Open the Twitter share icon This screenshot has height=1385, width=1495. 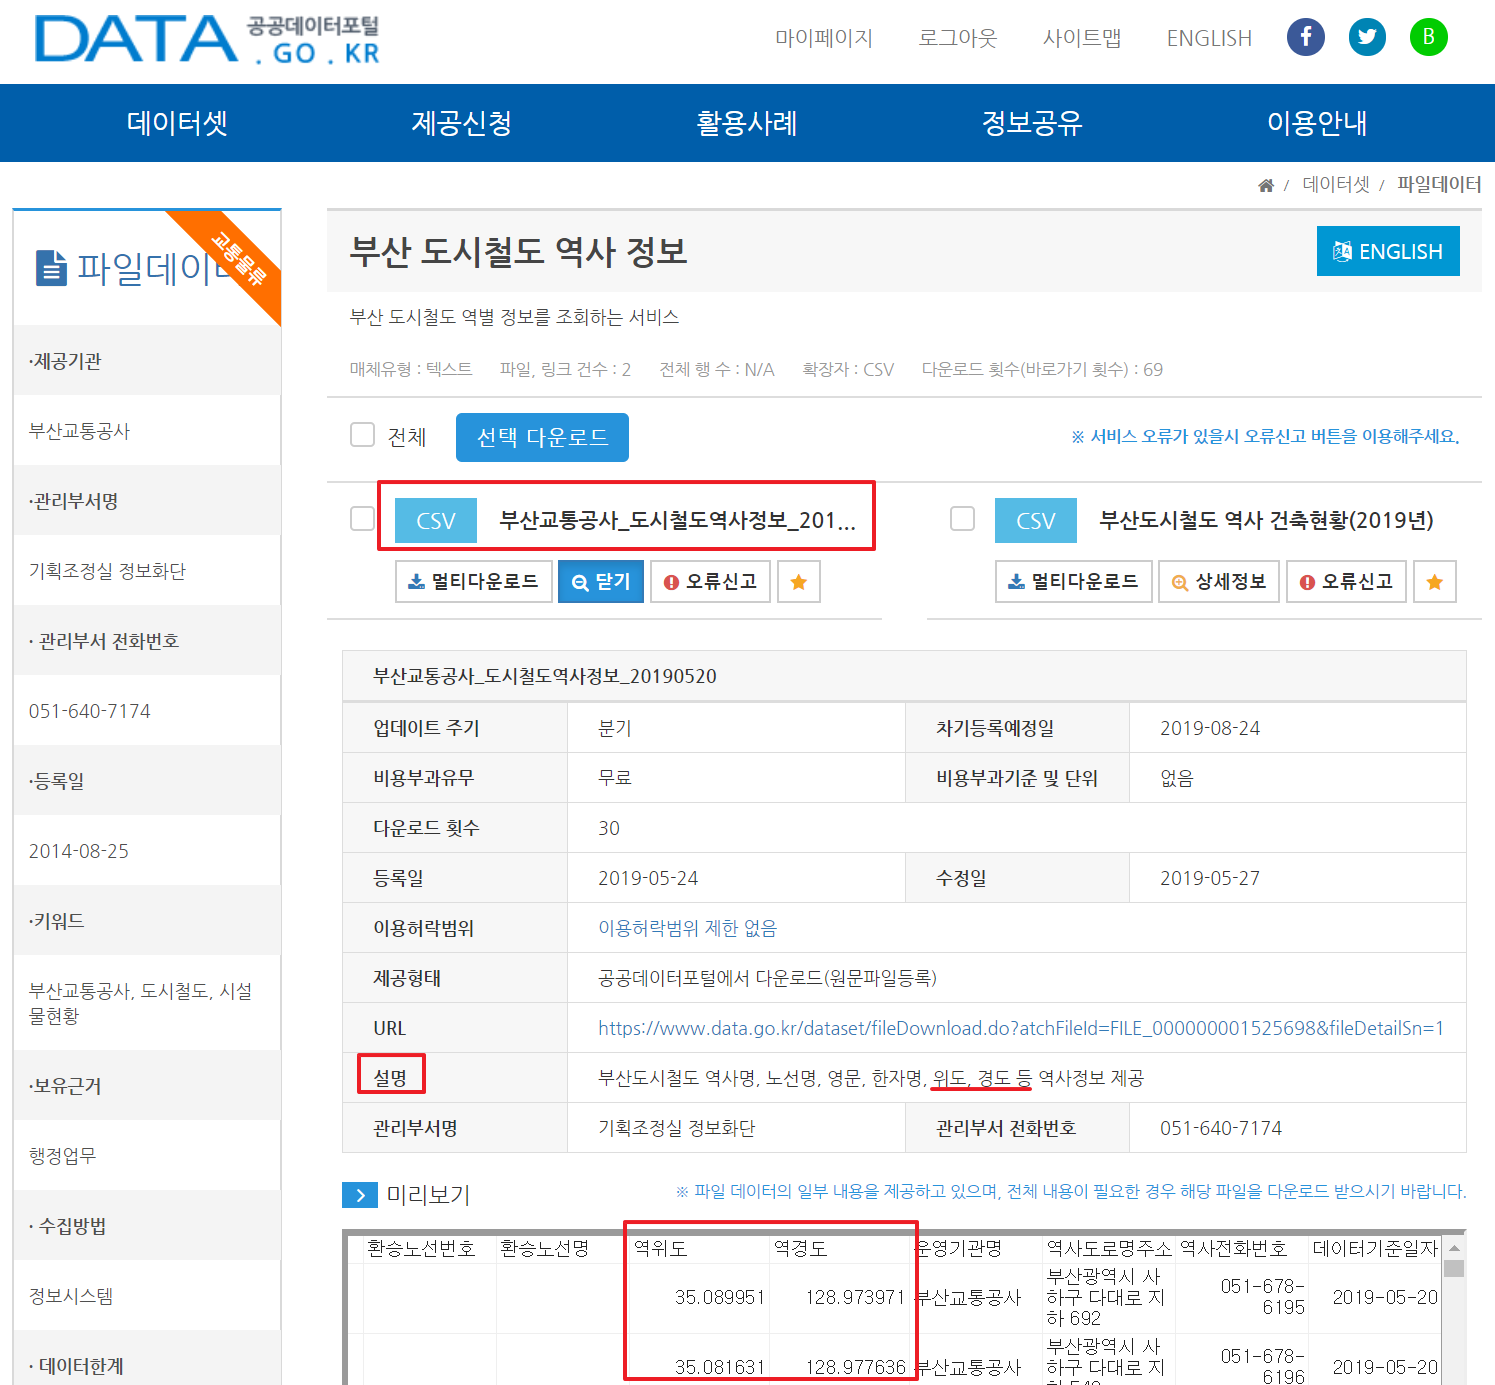pos(1367,37)
